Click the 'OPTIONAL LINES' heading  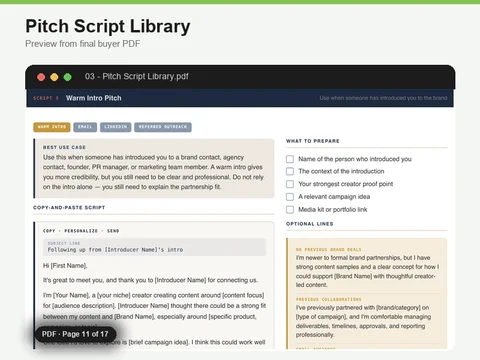(310, 224)
